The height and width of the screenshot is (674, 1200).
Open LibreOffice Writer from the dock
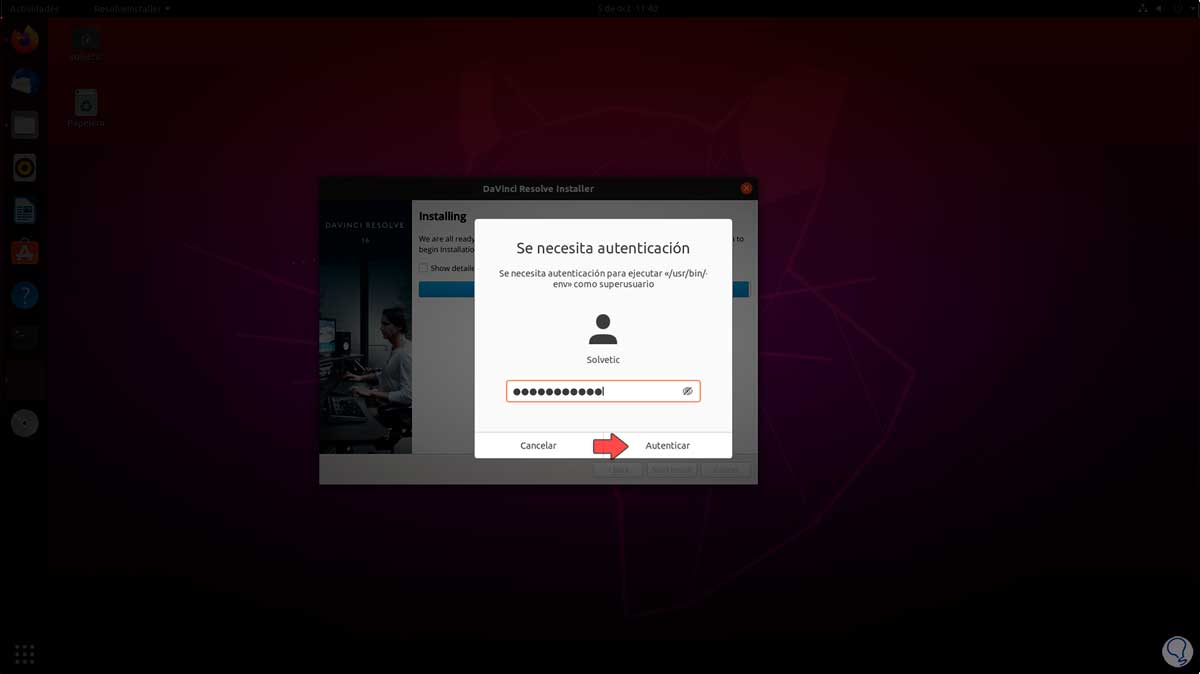[x=25, y=211]
